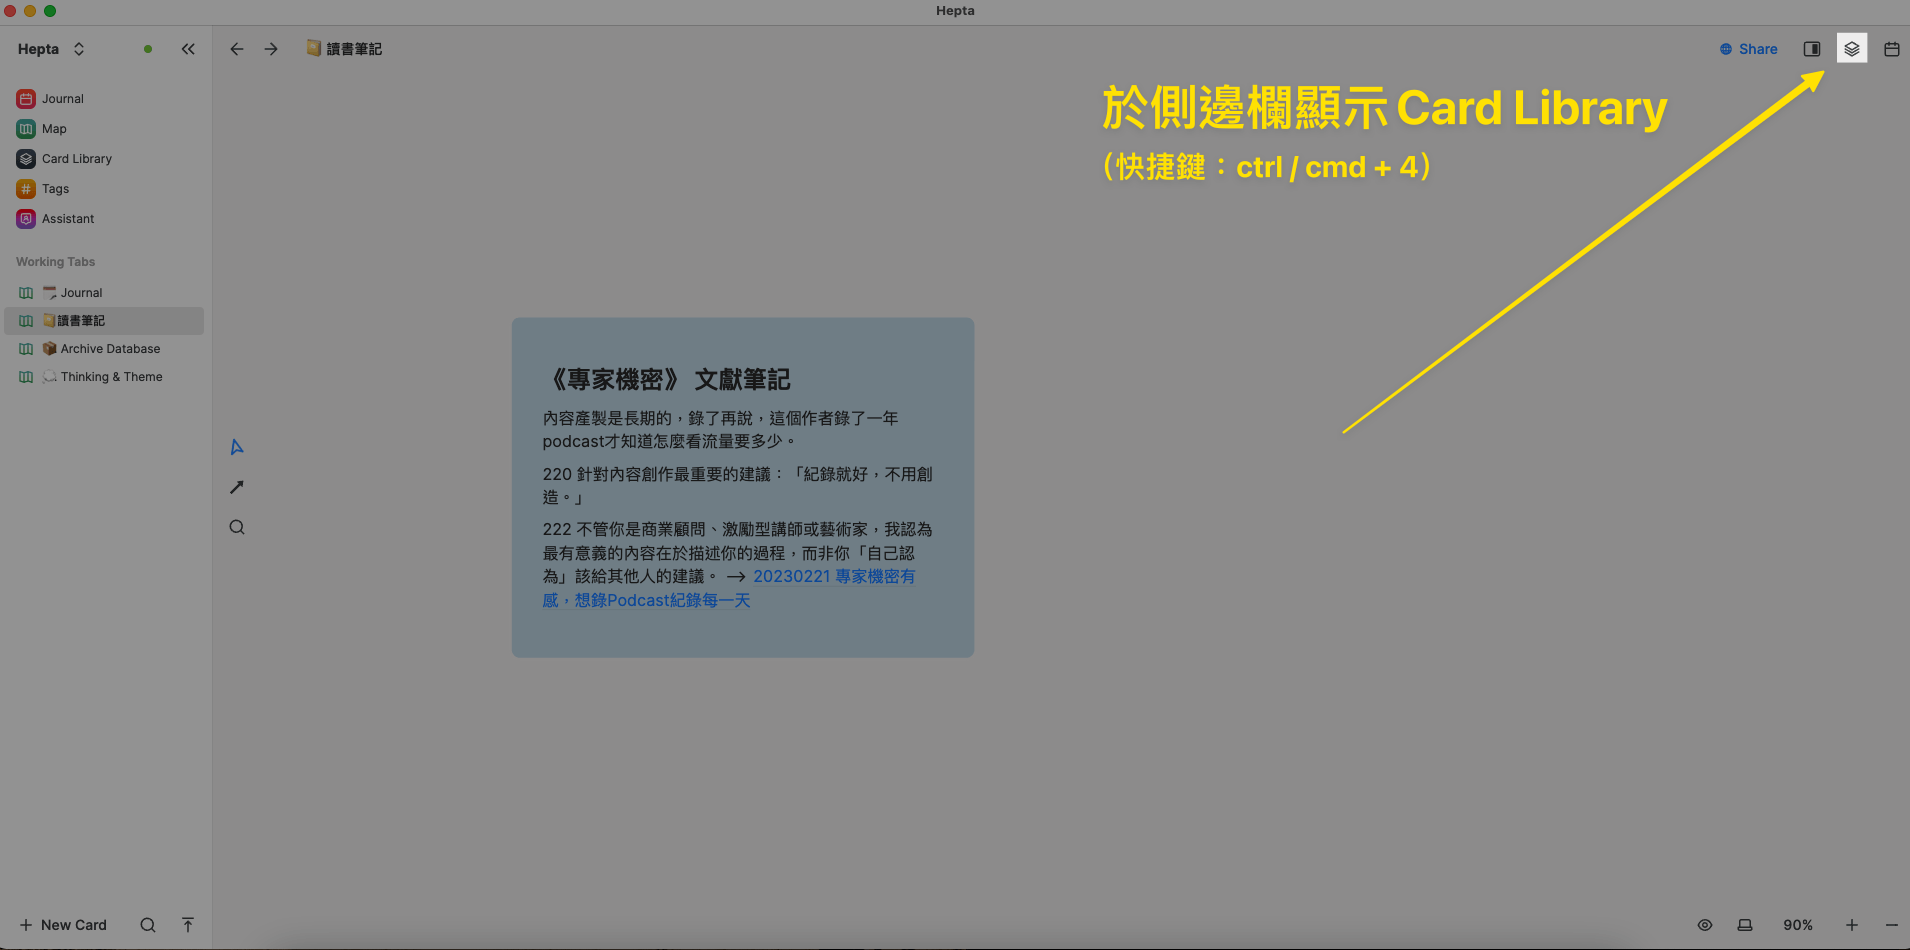The width and height of the screenshot is (1910, 950).
Task: Zoom in with the plus button
Action: click(x=1851, y=925)
